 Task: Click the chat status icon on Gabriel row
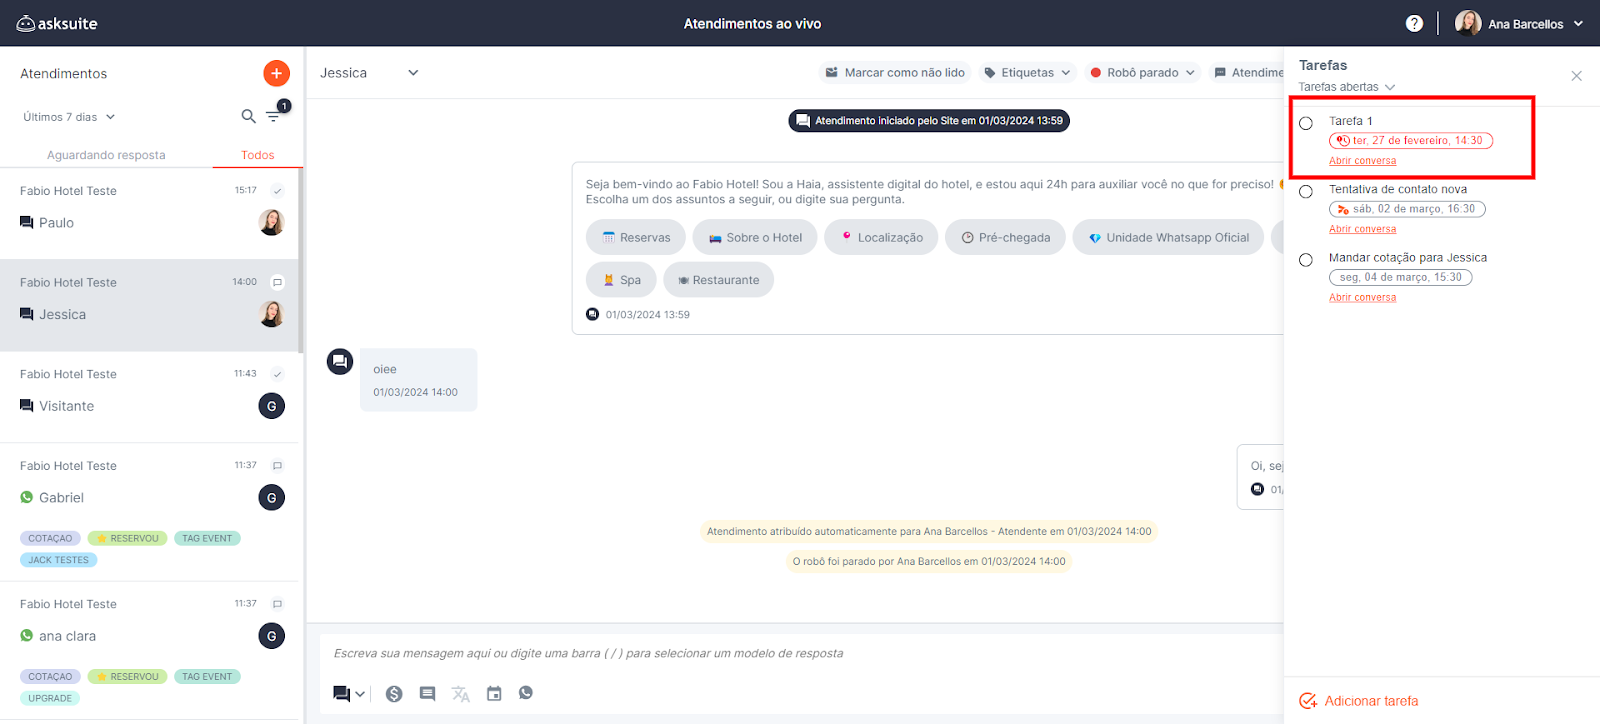278,465
